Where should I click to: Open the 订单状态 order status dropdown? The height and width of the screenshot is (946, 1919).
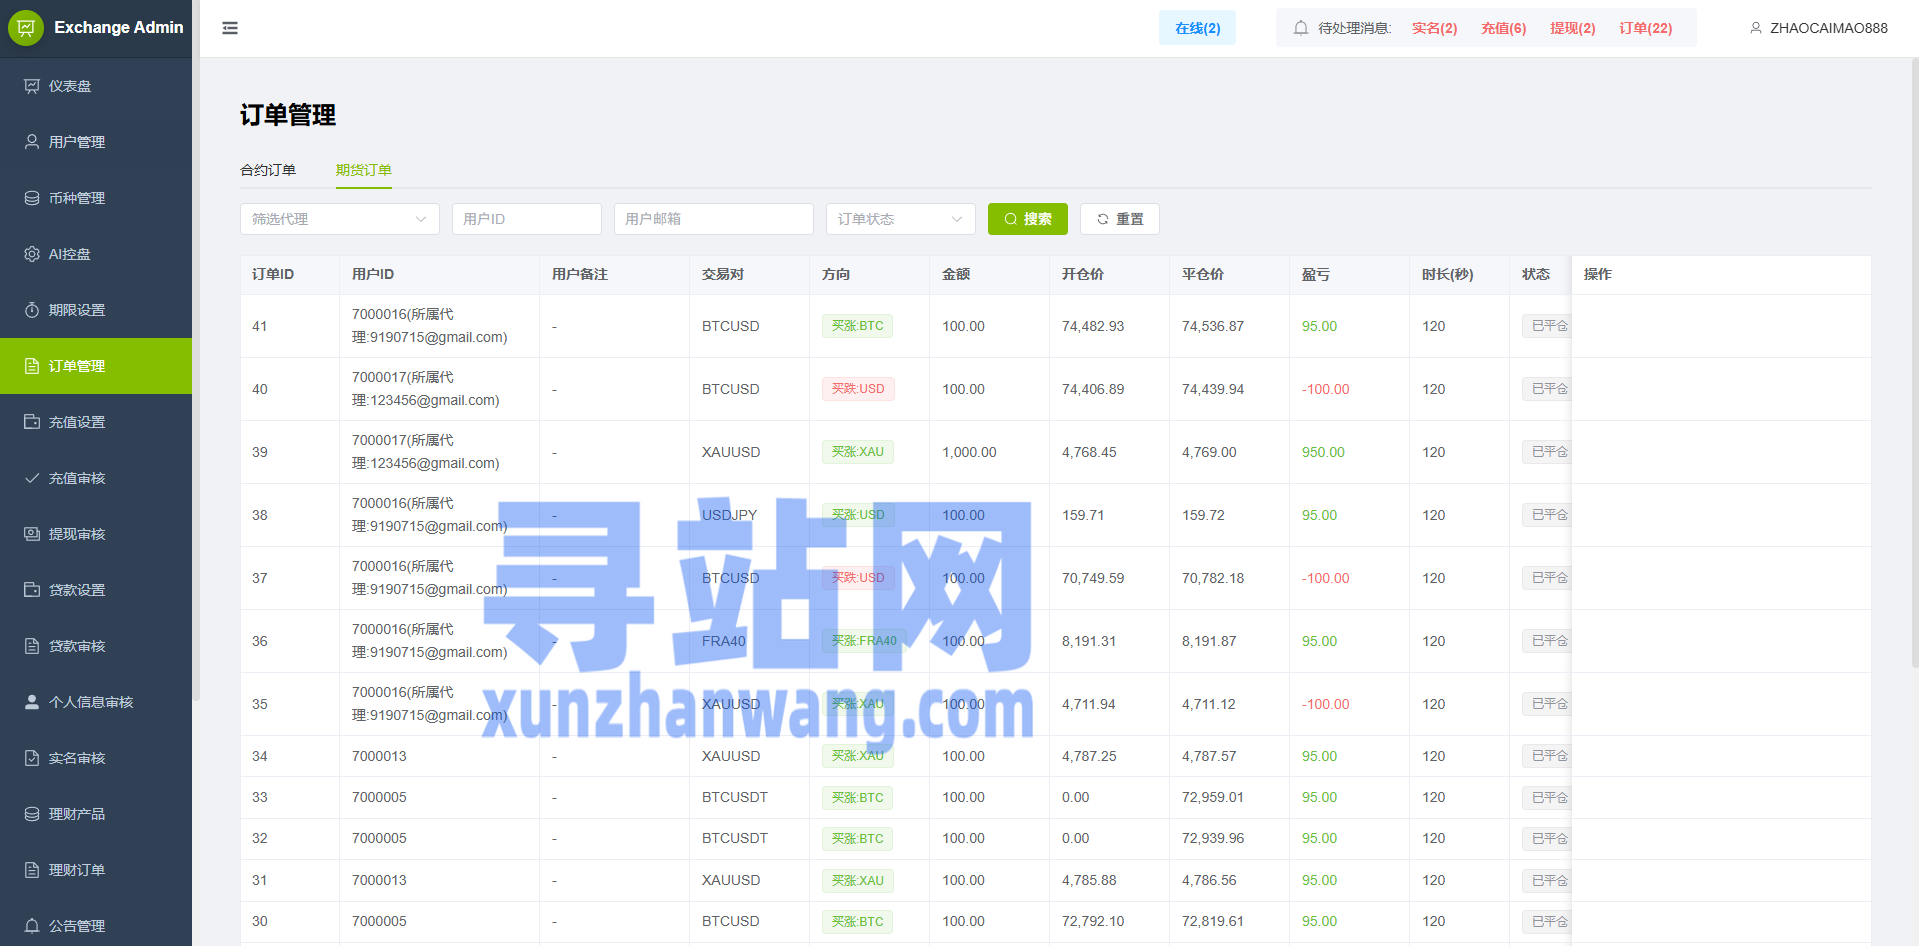[901, 219]
